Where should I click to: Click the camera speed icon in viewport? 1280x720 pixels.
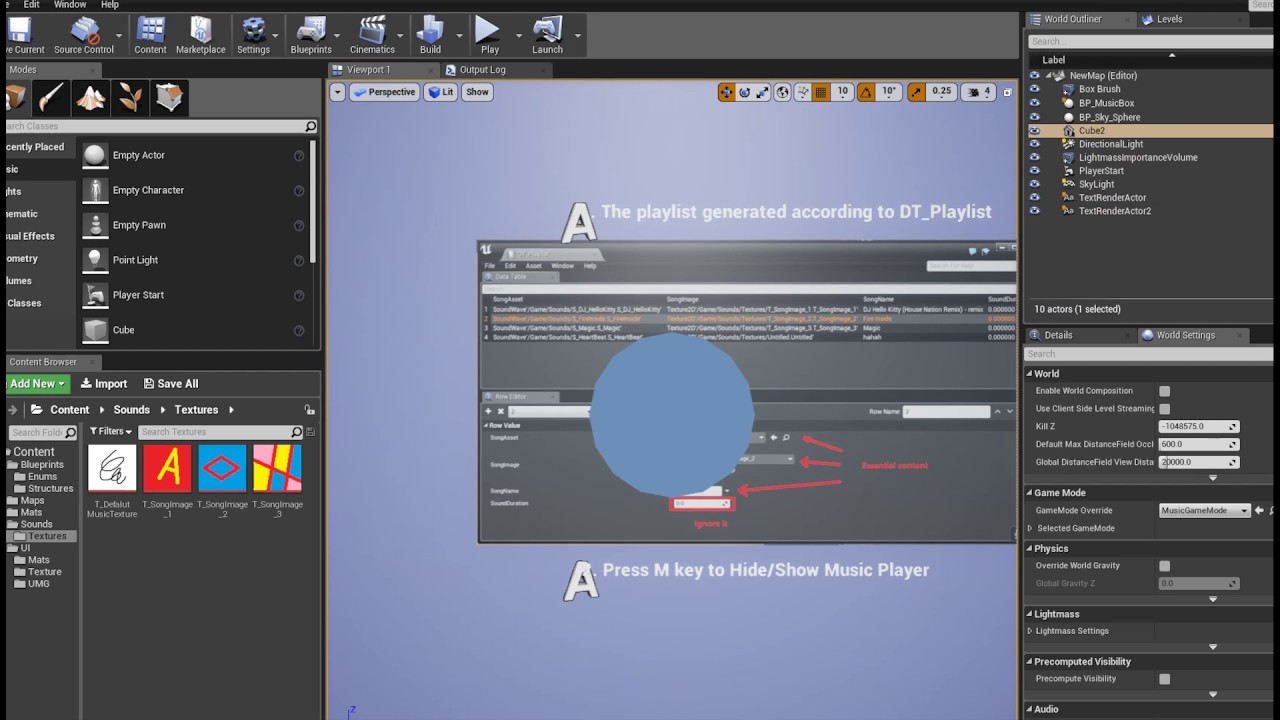[x=972, y=92]
